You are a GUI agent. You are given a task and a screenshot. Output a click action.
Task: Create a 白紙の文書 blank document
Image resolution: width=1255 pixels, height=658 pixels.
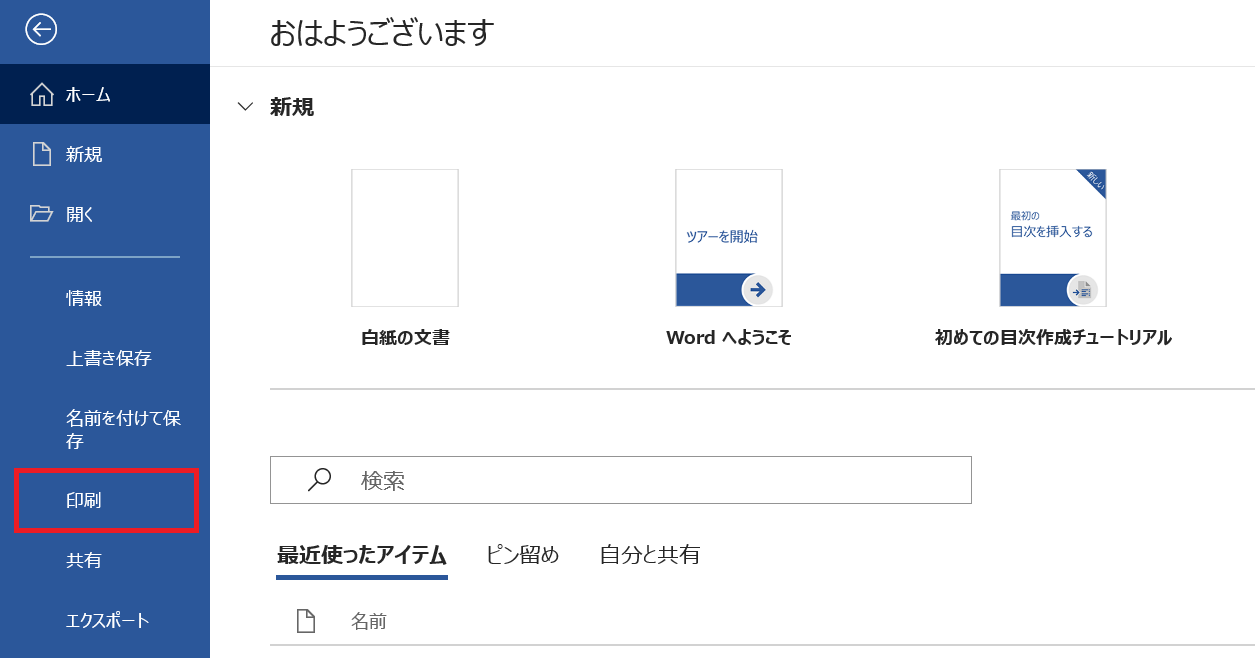tap(405, 238)
